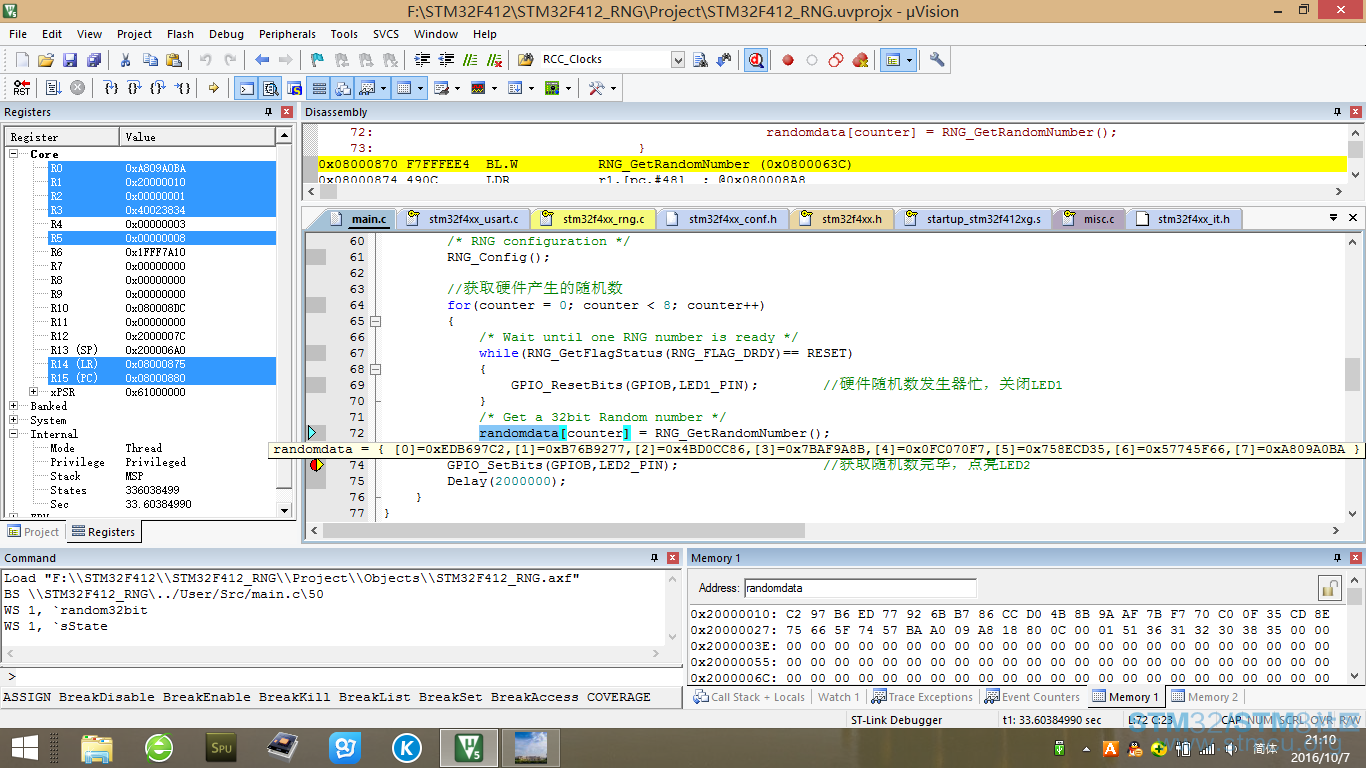The image size is (1366, 768).
Task: Switch to the startup_stm32f412xg.s tab
Action: pos(973,219)
